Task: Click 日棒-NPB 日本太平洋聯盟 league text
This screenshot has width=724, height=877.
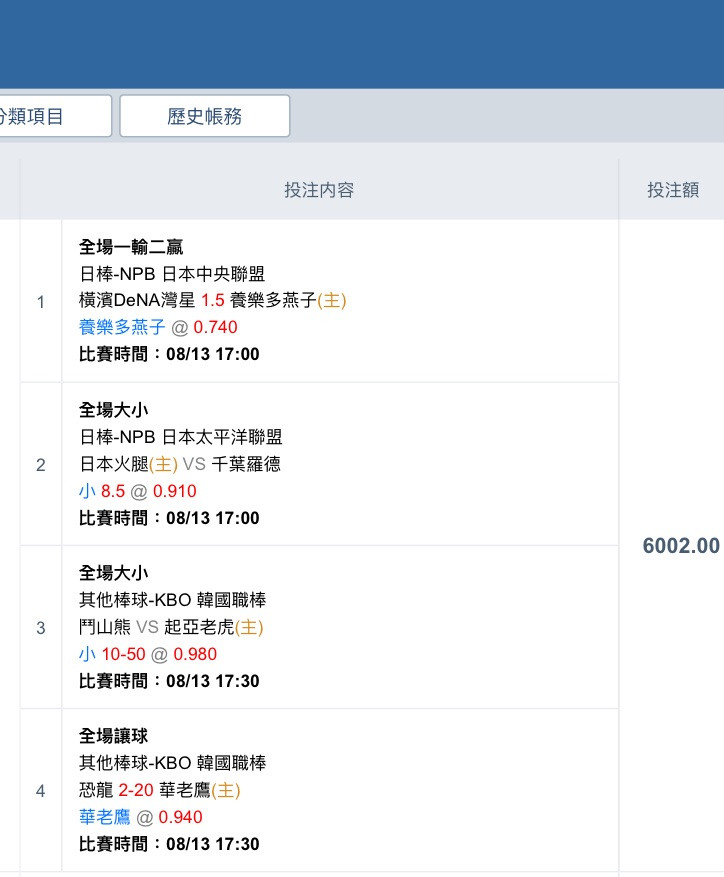Action: [x=181, y=437]
